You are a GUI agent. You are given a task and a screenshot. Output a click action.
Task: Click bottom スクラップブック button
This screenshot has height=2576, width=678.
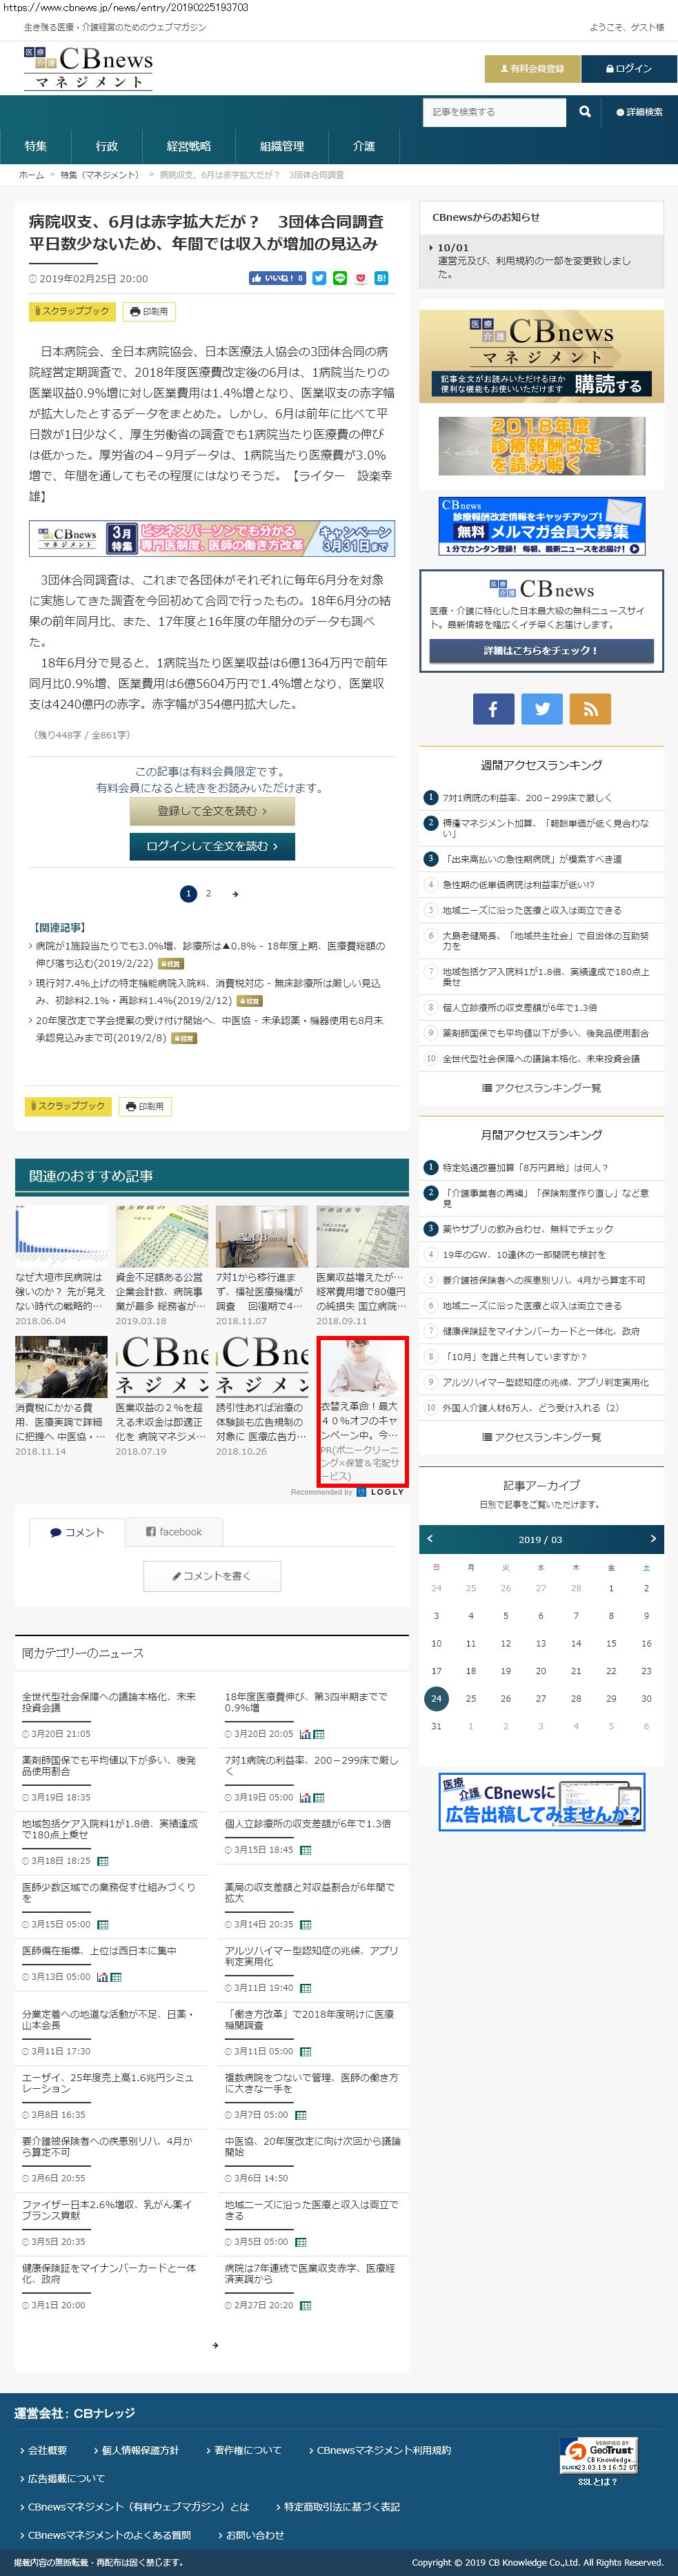[68, 1106]
